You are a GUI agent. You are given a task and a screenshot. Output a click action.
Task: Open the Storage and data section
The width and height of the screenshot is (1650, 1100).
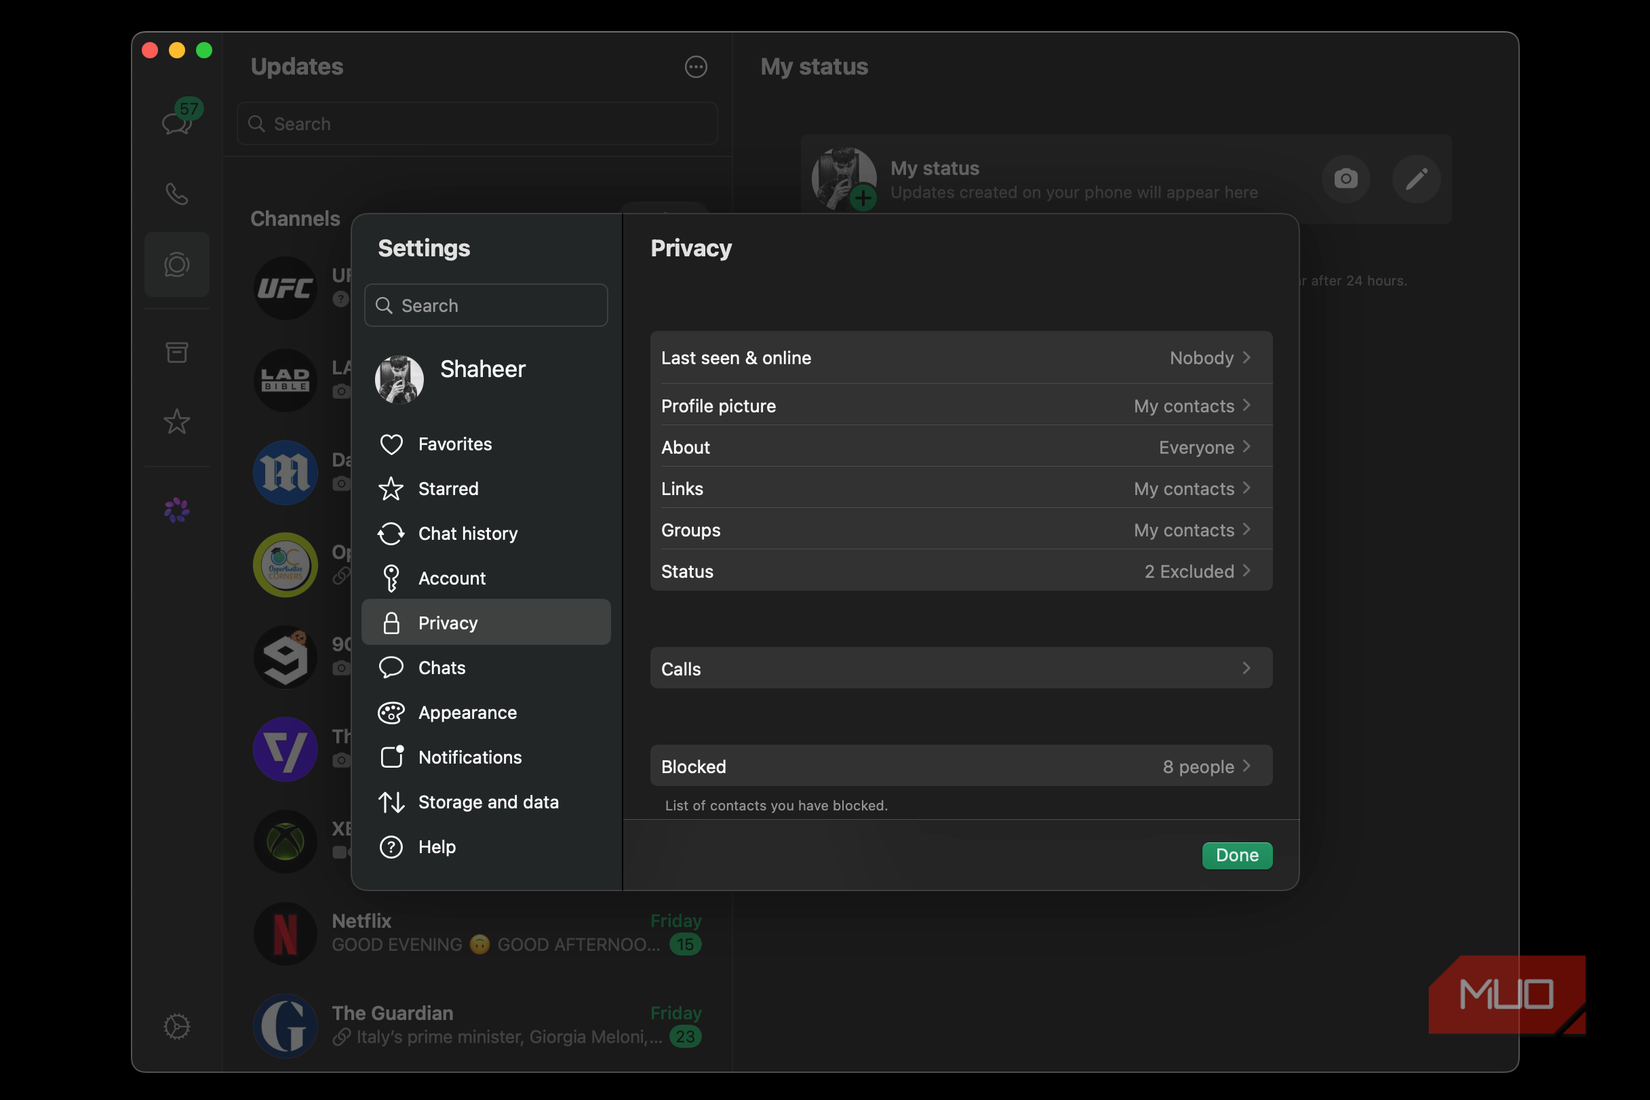(486, 802)
